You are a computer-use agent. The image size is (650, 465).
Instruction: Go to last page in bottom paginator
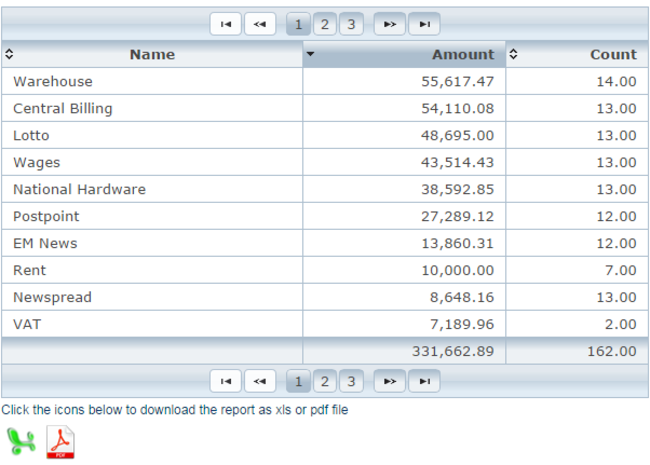coord(424,381)
